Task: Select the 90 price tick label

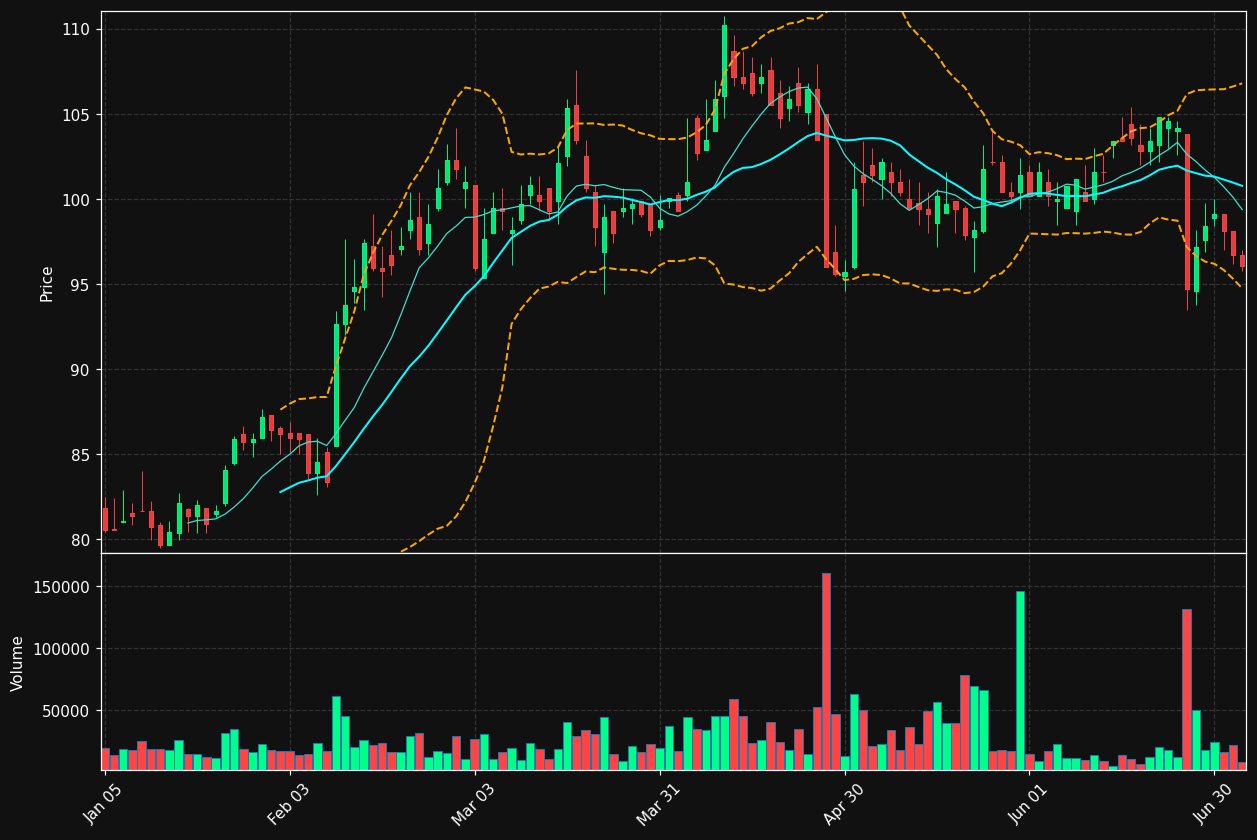Action: click(x=79, y=370)
